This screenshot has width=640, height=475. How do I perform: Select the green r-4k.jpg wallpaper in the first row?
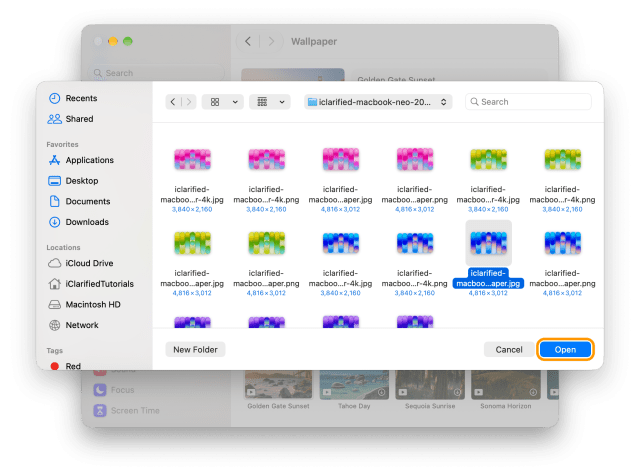pyautogui.click(x=489, y=159)
